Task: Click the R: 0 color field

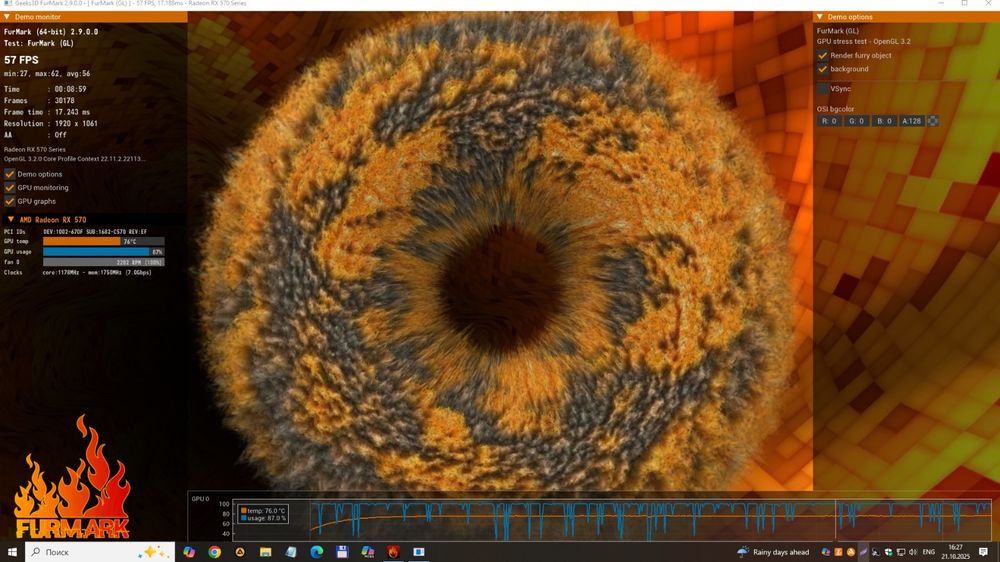Action: pos(829,121)
